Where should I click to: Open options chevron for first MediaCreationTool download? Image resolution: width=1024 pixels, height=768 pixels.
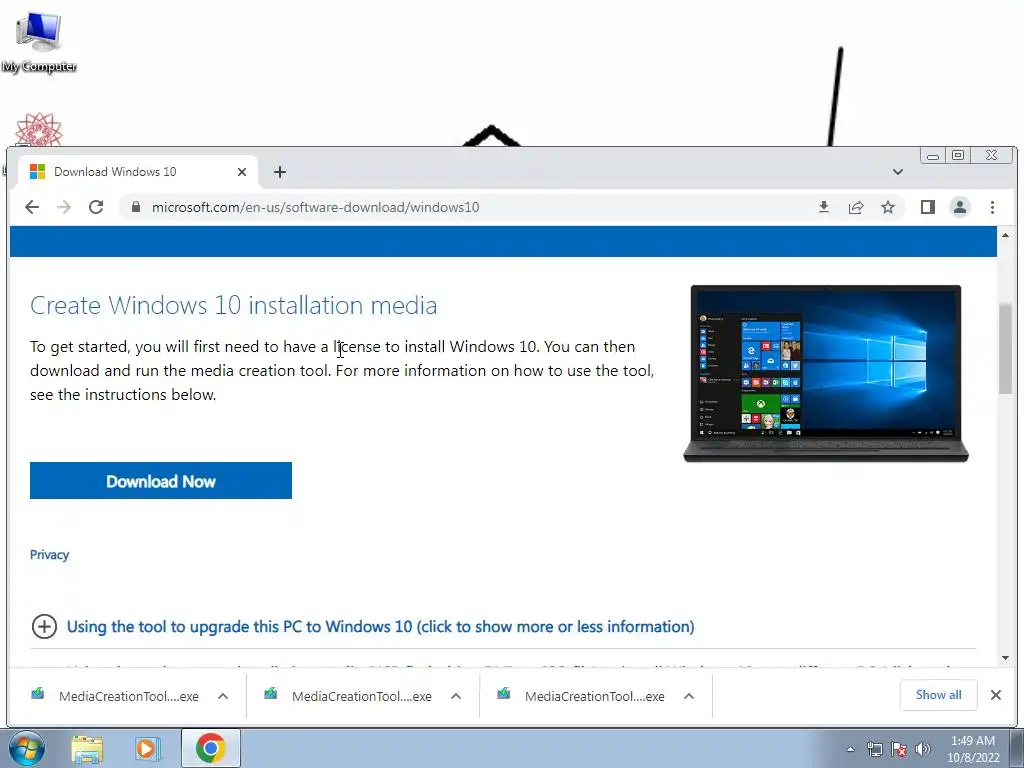tap(223, 696)
